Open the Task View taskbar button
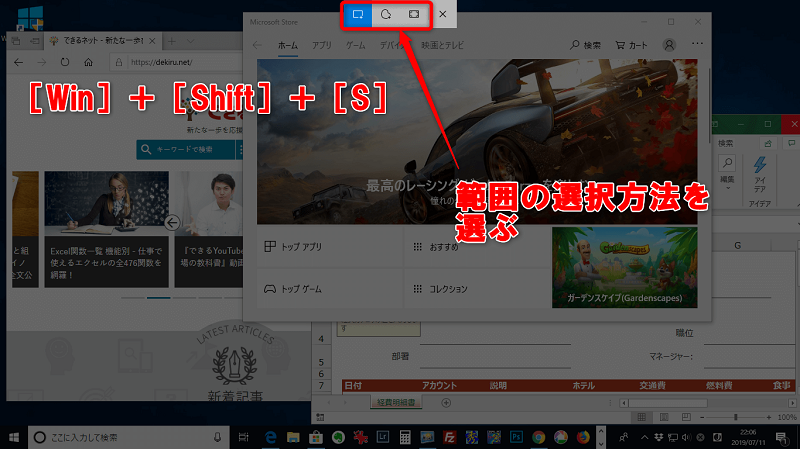800x449 pixels. coord(244,437)
